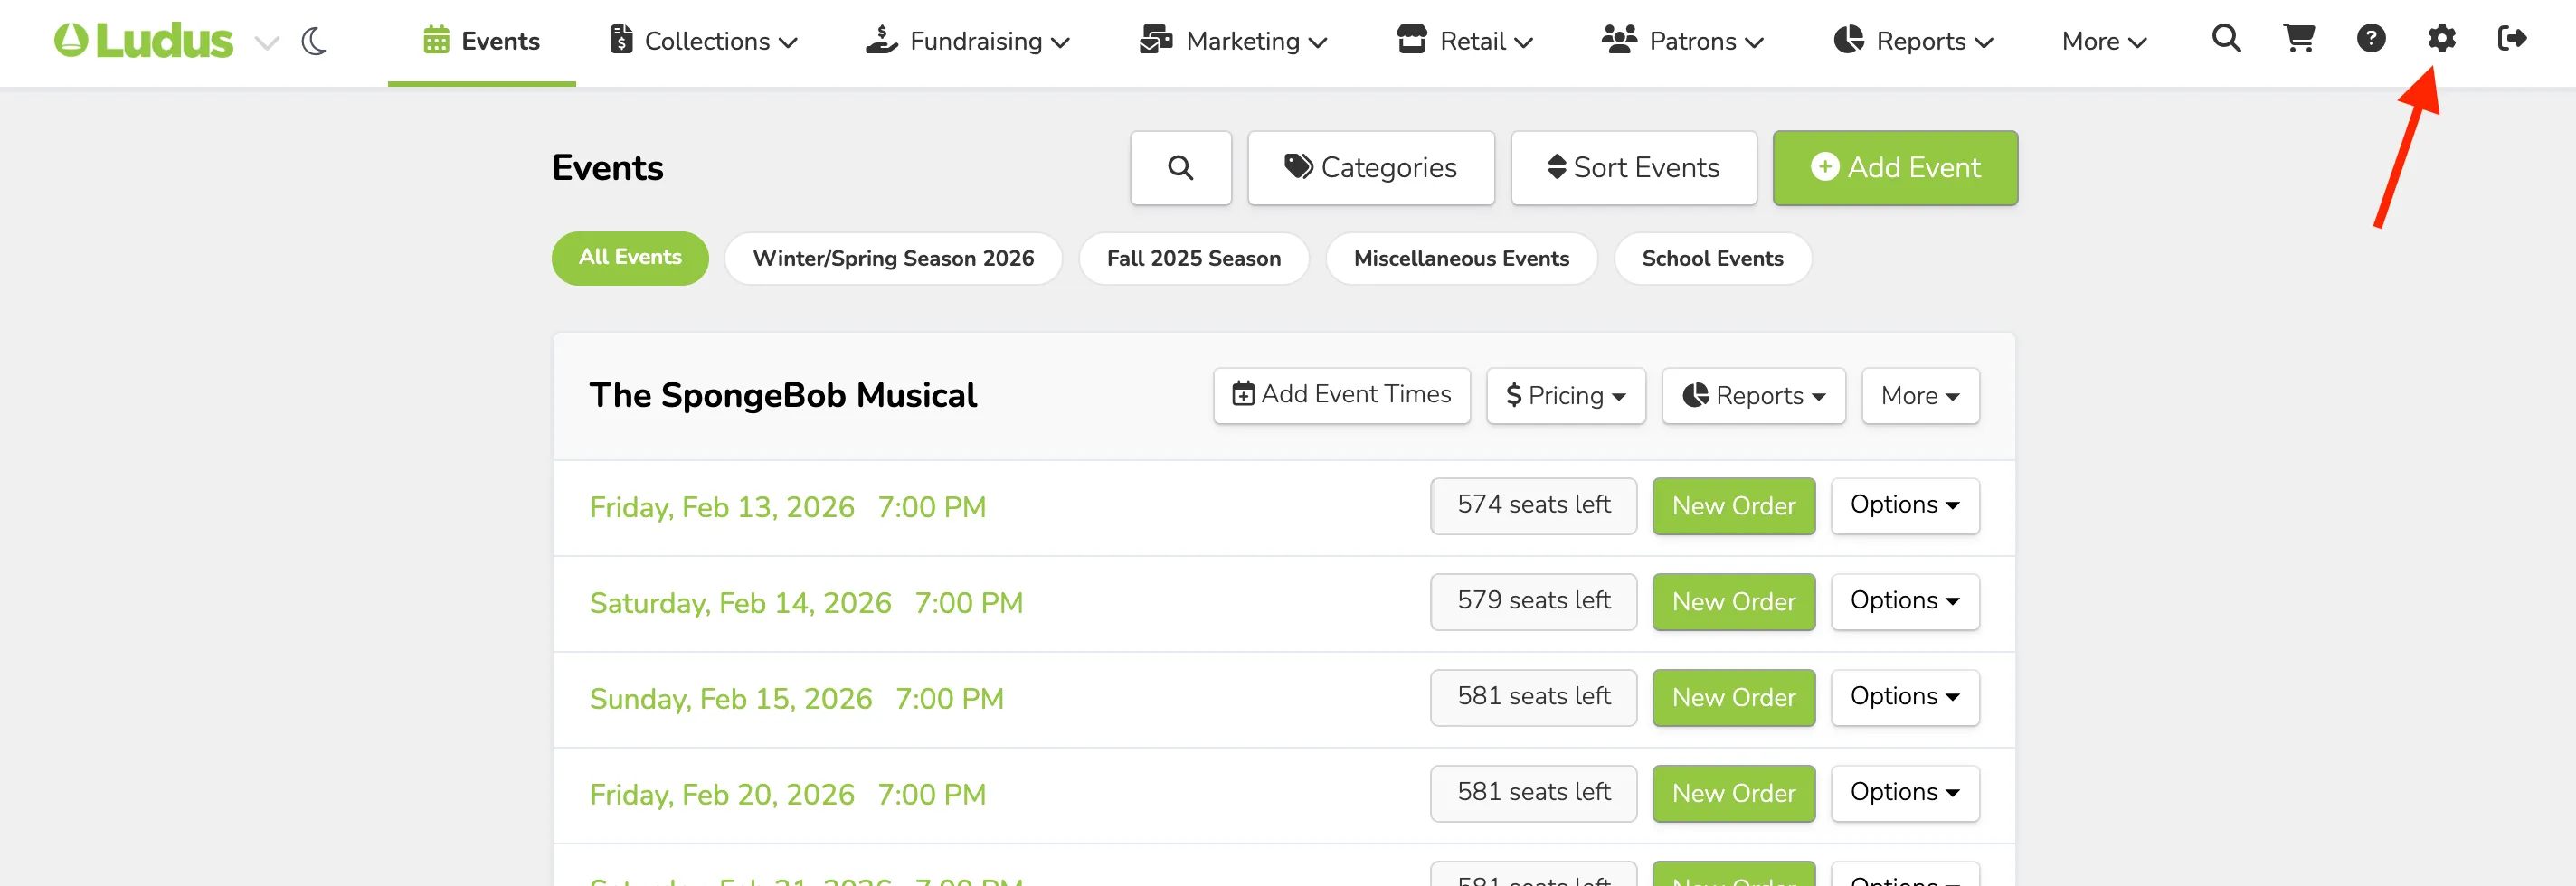Open the Fundraising menu
Image resolution: width=2576 pixels, height=886 pixels.
[968, 41]
